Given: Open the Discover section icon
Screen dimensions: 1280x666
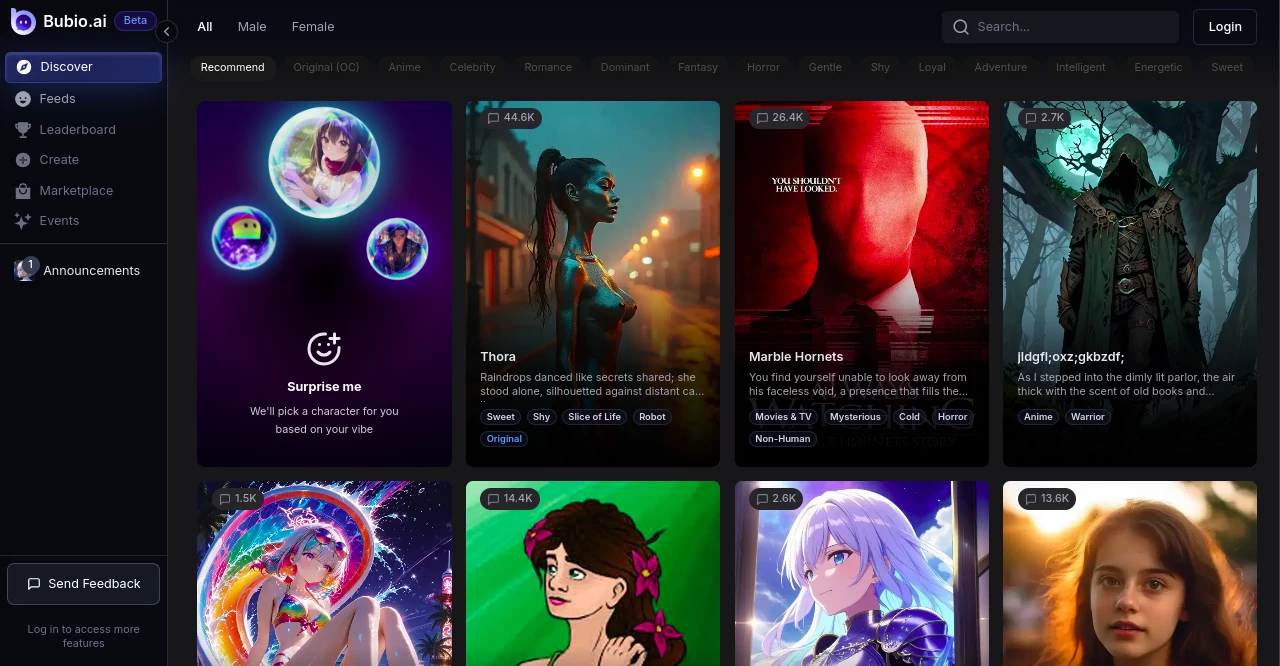Looking at the screenshot, I should click(x=23, y=67).
